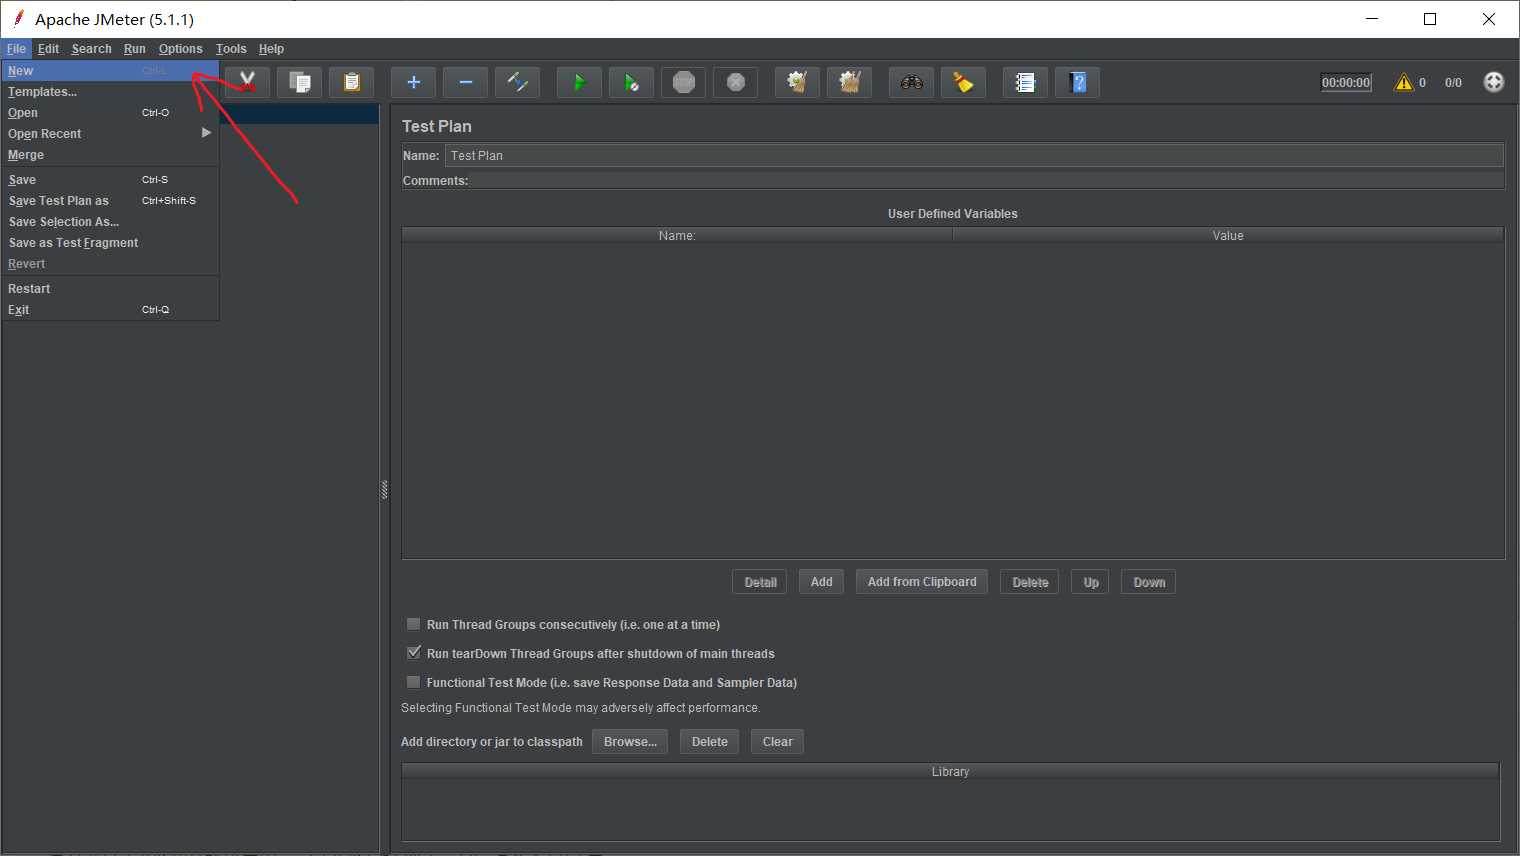Viewport: 1520px width, 856px height.
Task: Click the Up button
Action: pyautogui.click(x=1091, y=582)
